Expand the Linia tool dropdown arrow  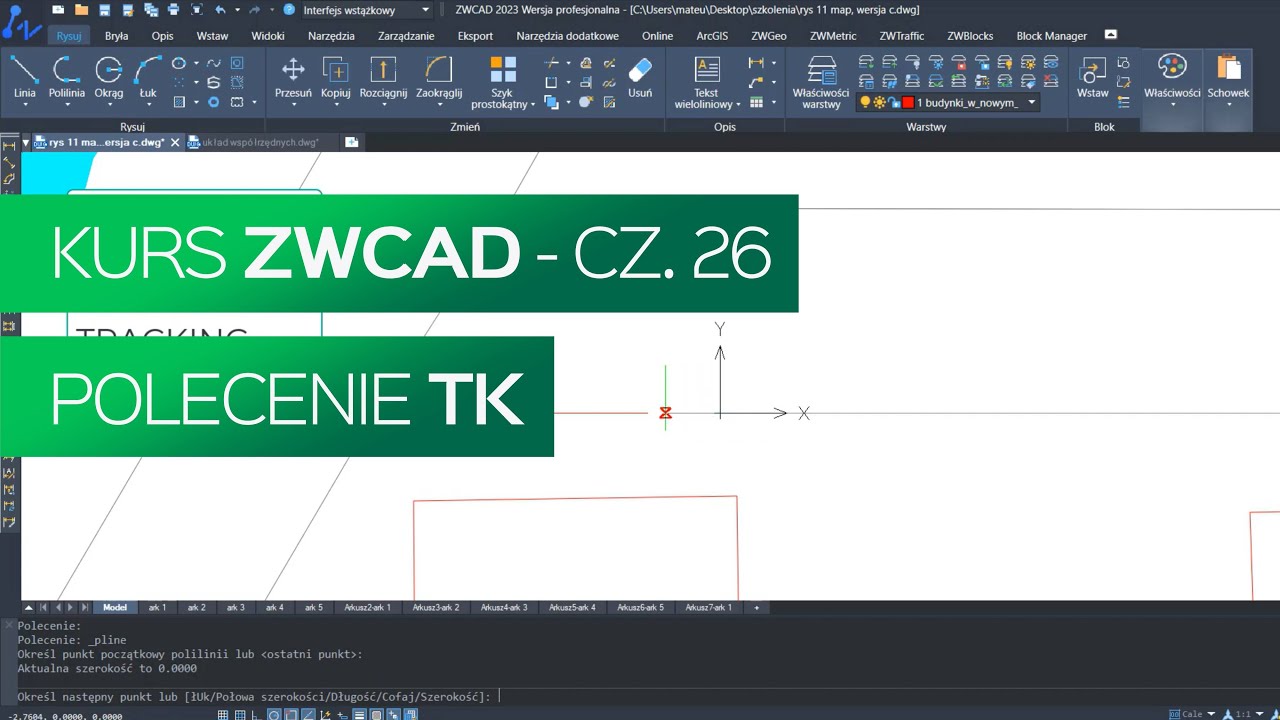[x=25, y=104]
